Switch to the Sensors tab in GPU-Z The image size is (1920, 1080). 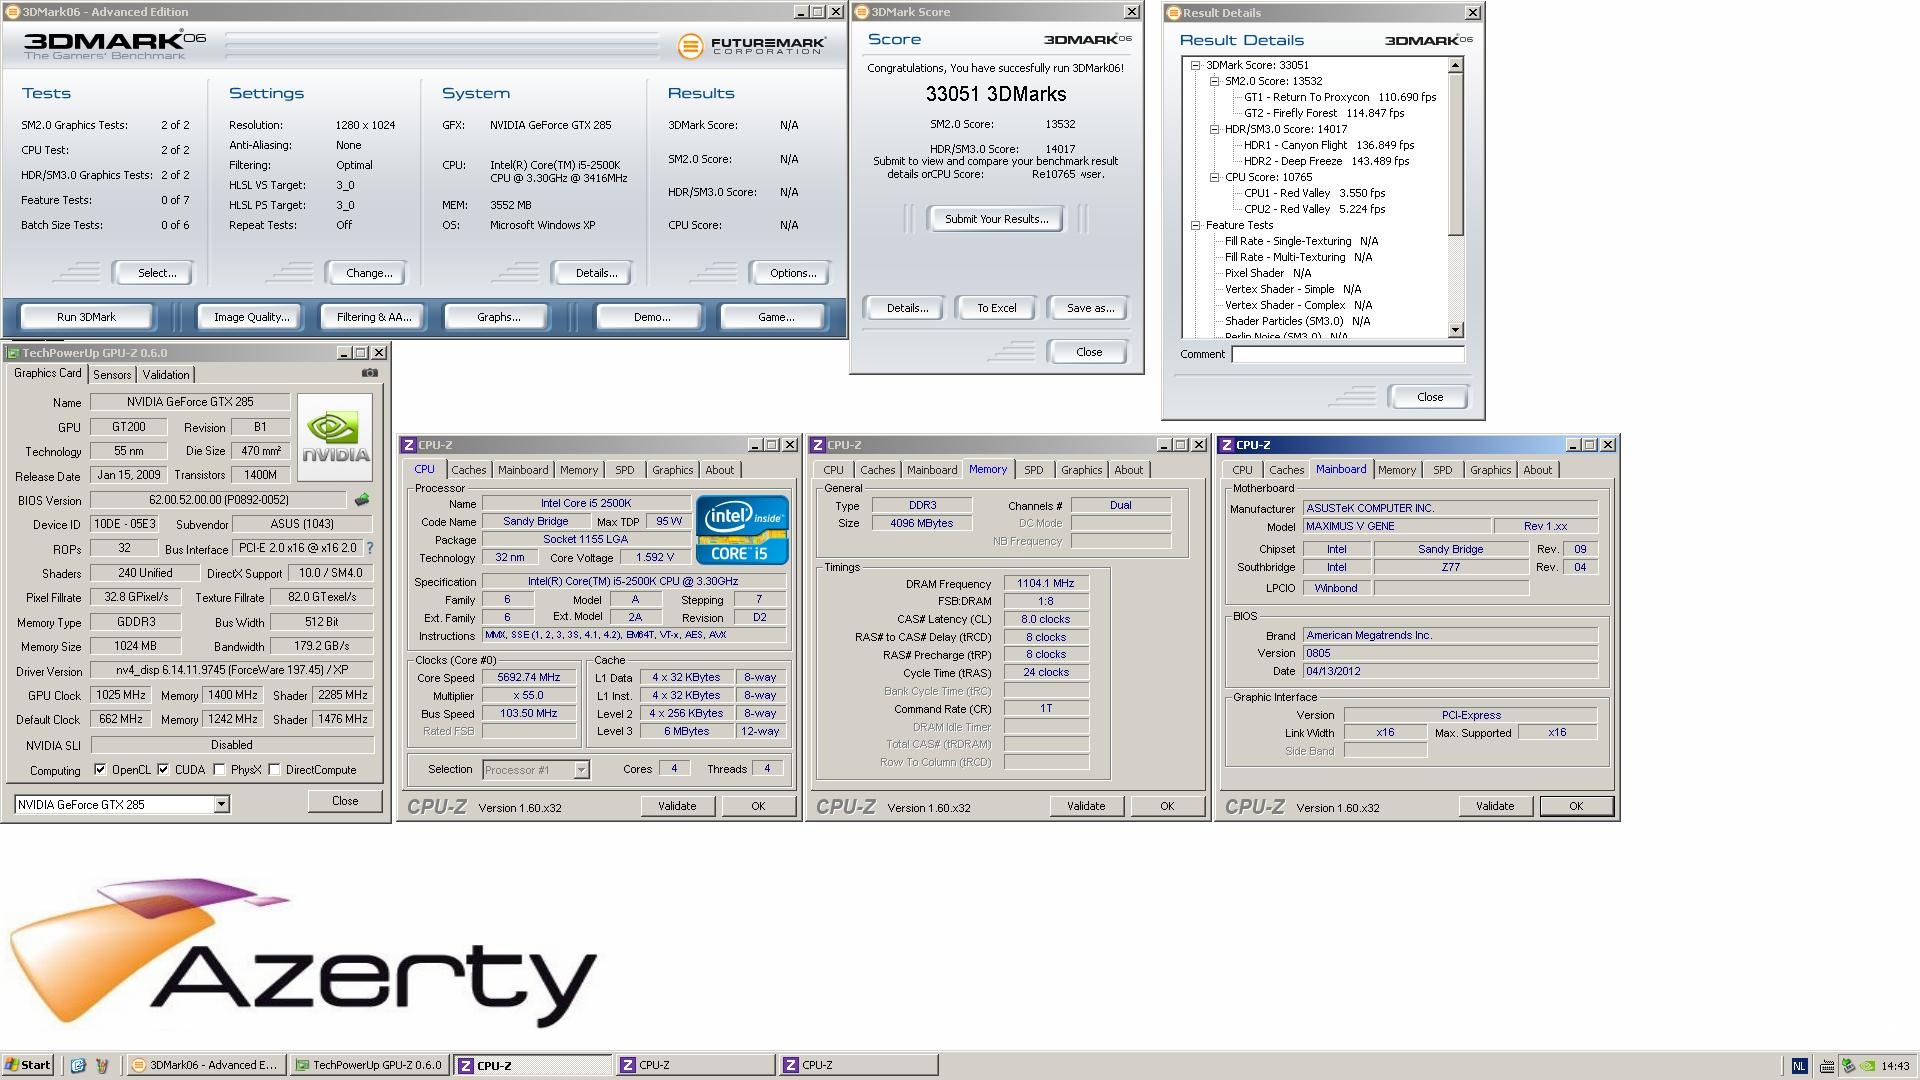(112, 374)
